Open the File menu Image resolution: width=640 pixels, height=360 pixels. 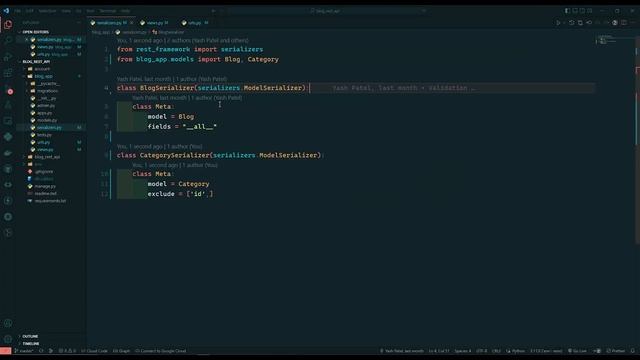coord(18,11)
